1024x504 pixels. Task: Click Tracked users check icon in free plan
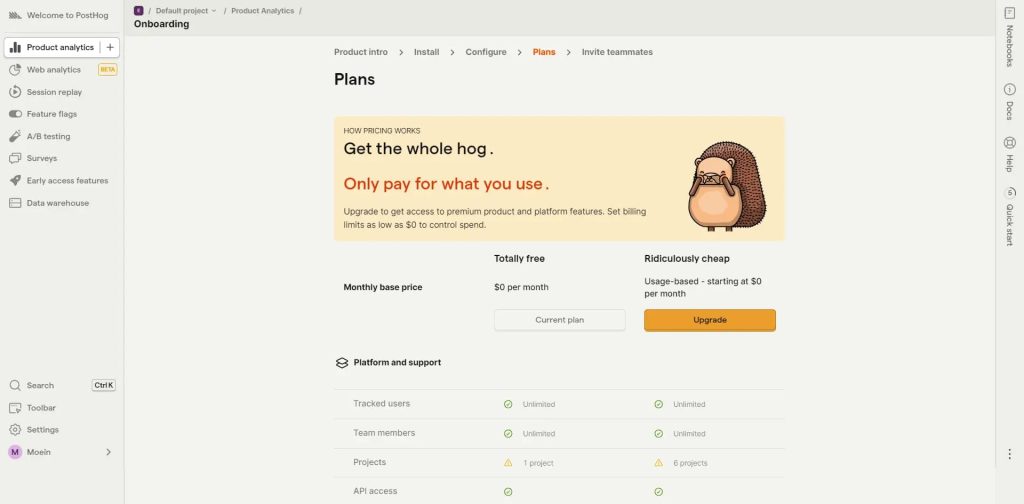tap(508, 404)
